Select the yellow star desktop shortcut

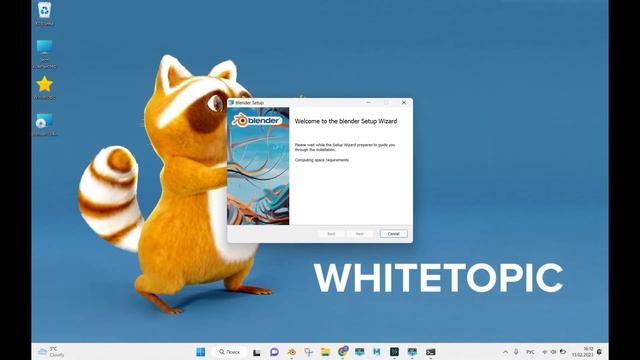pos(44,88)
